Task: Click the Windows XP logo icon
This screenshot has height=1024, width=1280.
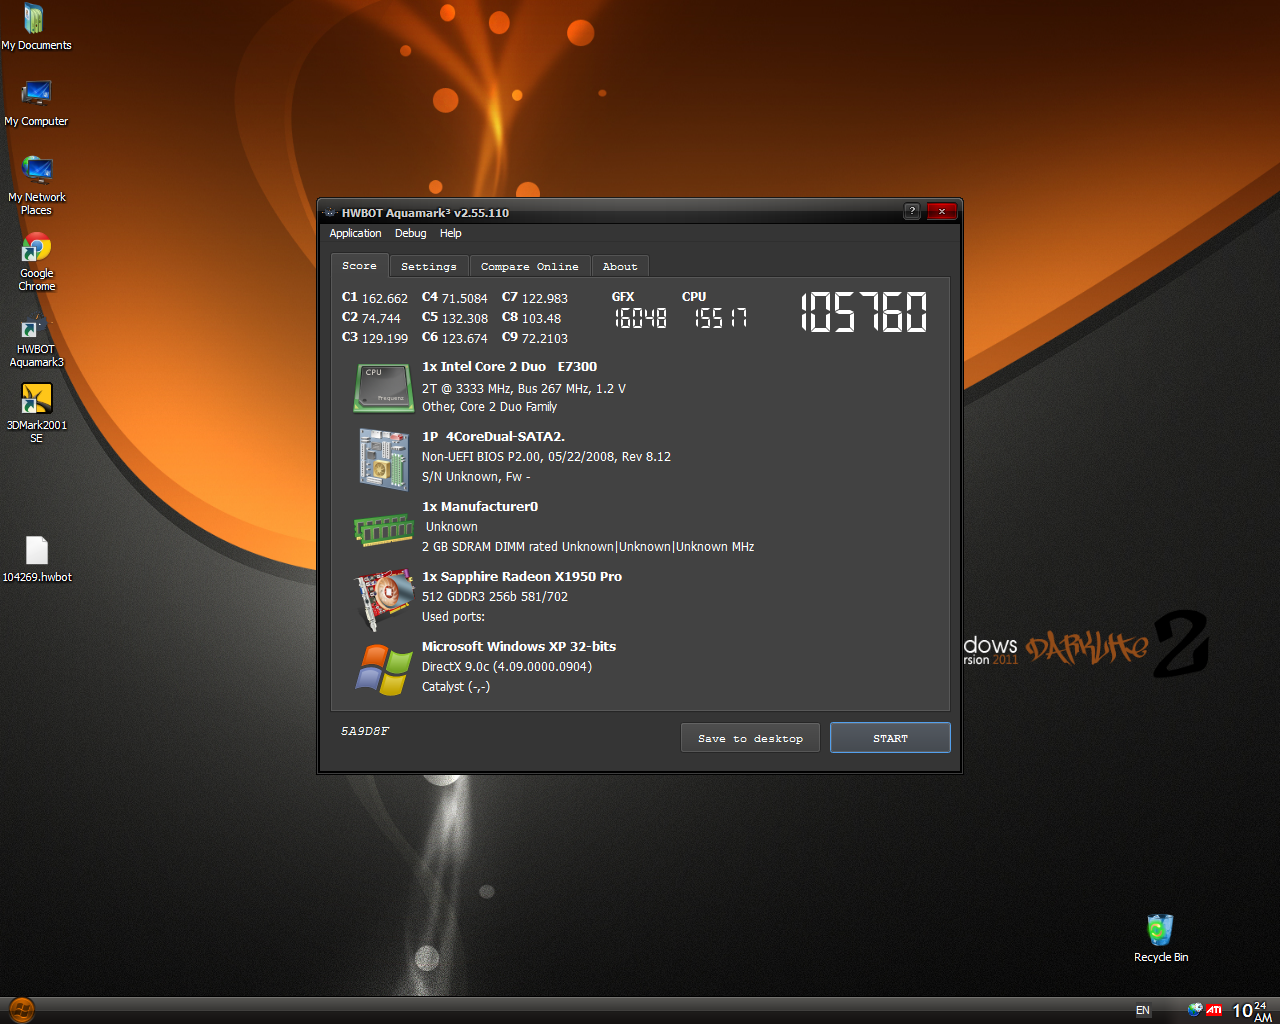Action: pyautogui.click(x=384, y=669)
